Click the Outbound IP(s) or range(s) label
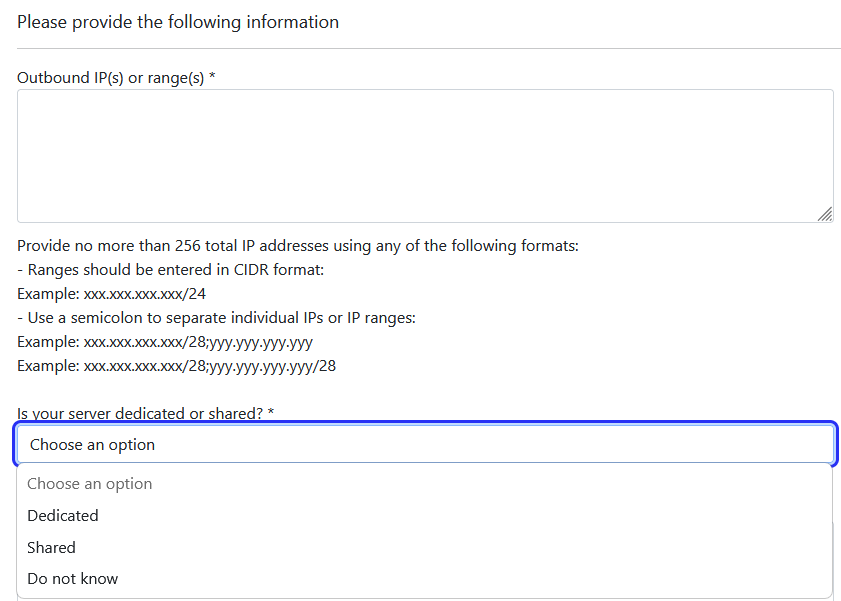Screen dimensions: 841x601 [x=110, y=77]
